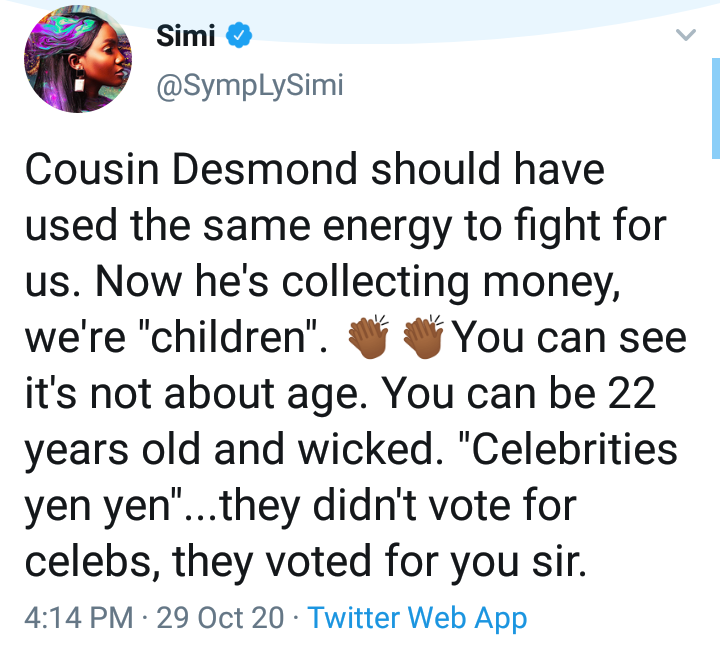
Task: Click the 4:14 PM timestamp
Action: point(79,618)
